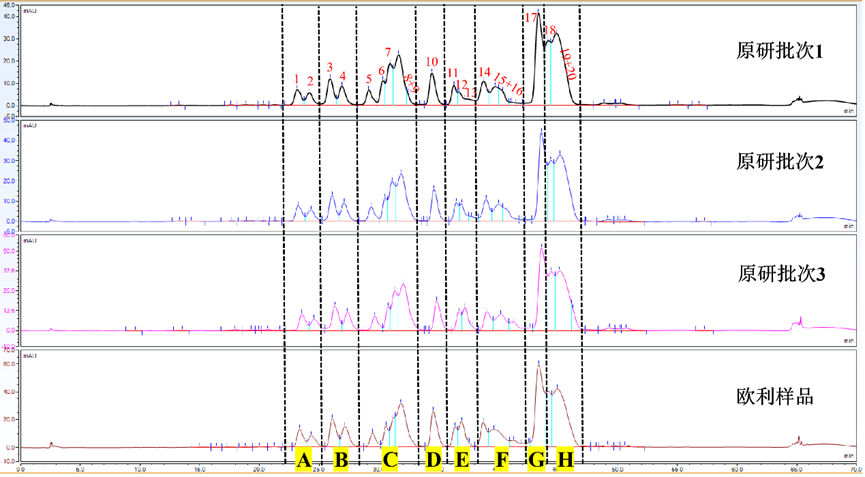
Task: Click the yellow label E
Action: (x=462, y=459)
